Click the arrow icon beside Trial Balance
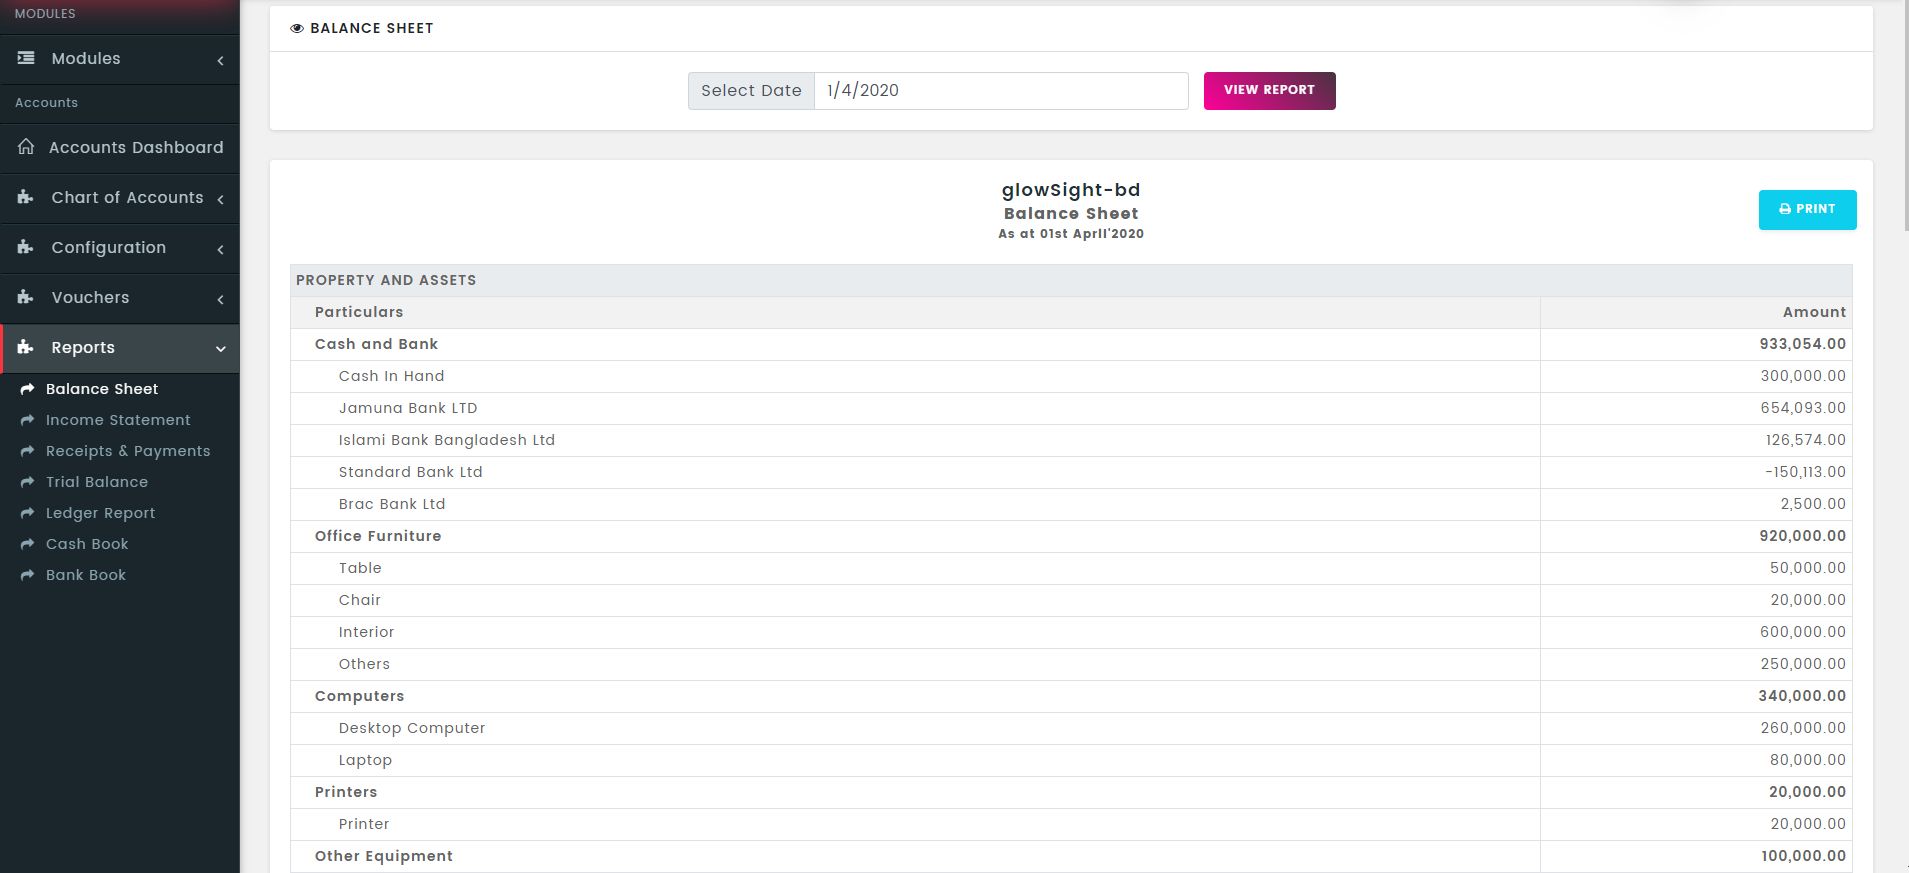The width and height of the screenshot is (1909, 873). [27, 482]
